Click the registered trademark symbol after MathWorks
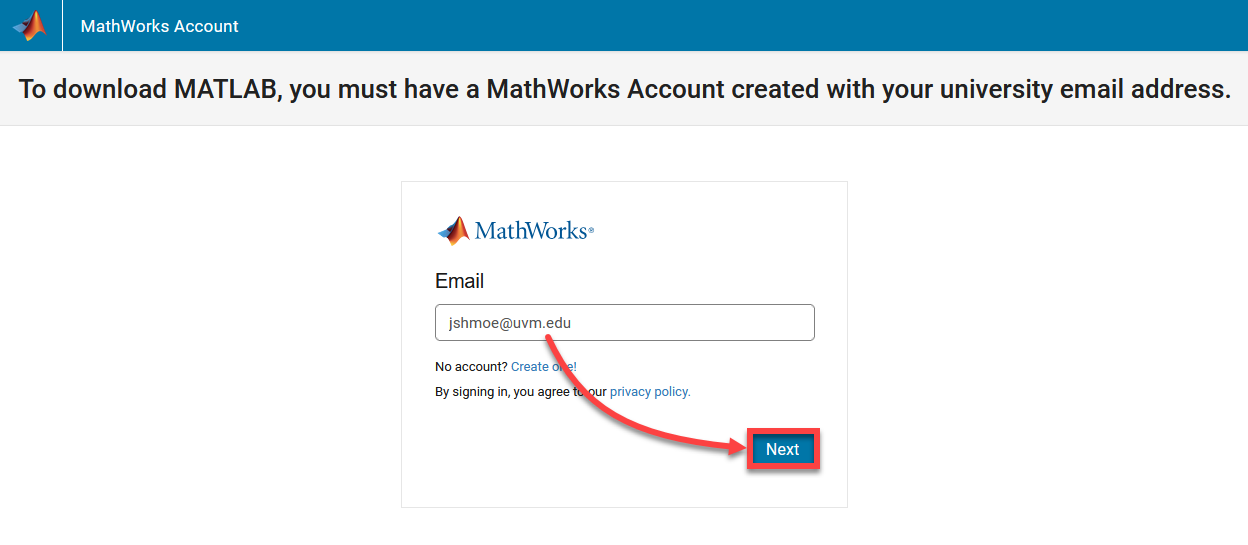The height and width of the screenshot is (545, 1248). (591, 230)
